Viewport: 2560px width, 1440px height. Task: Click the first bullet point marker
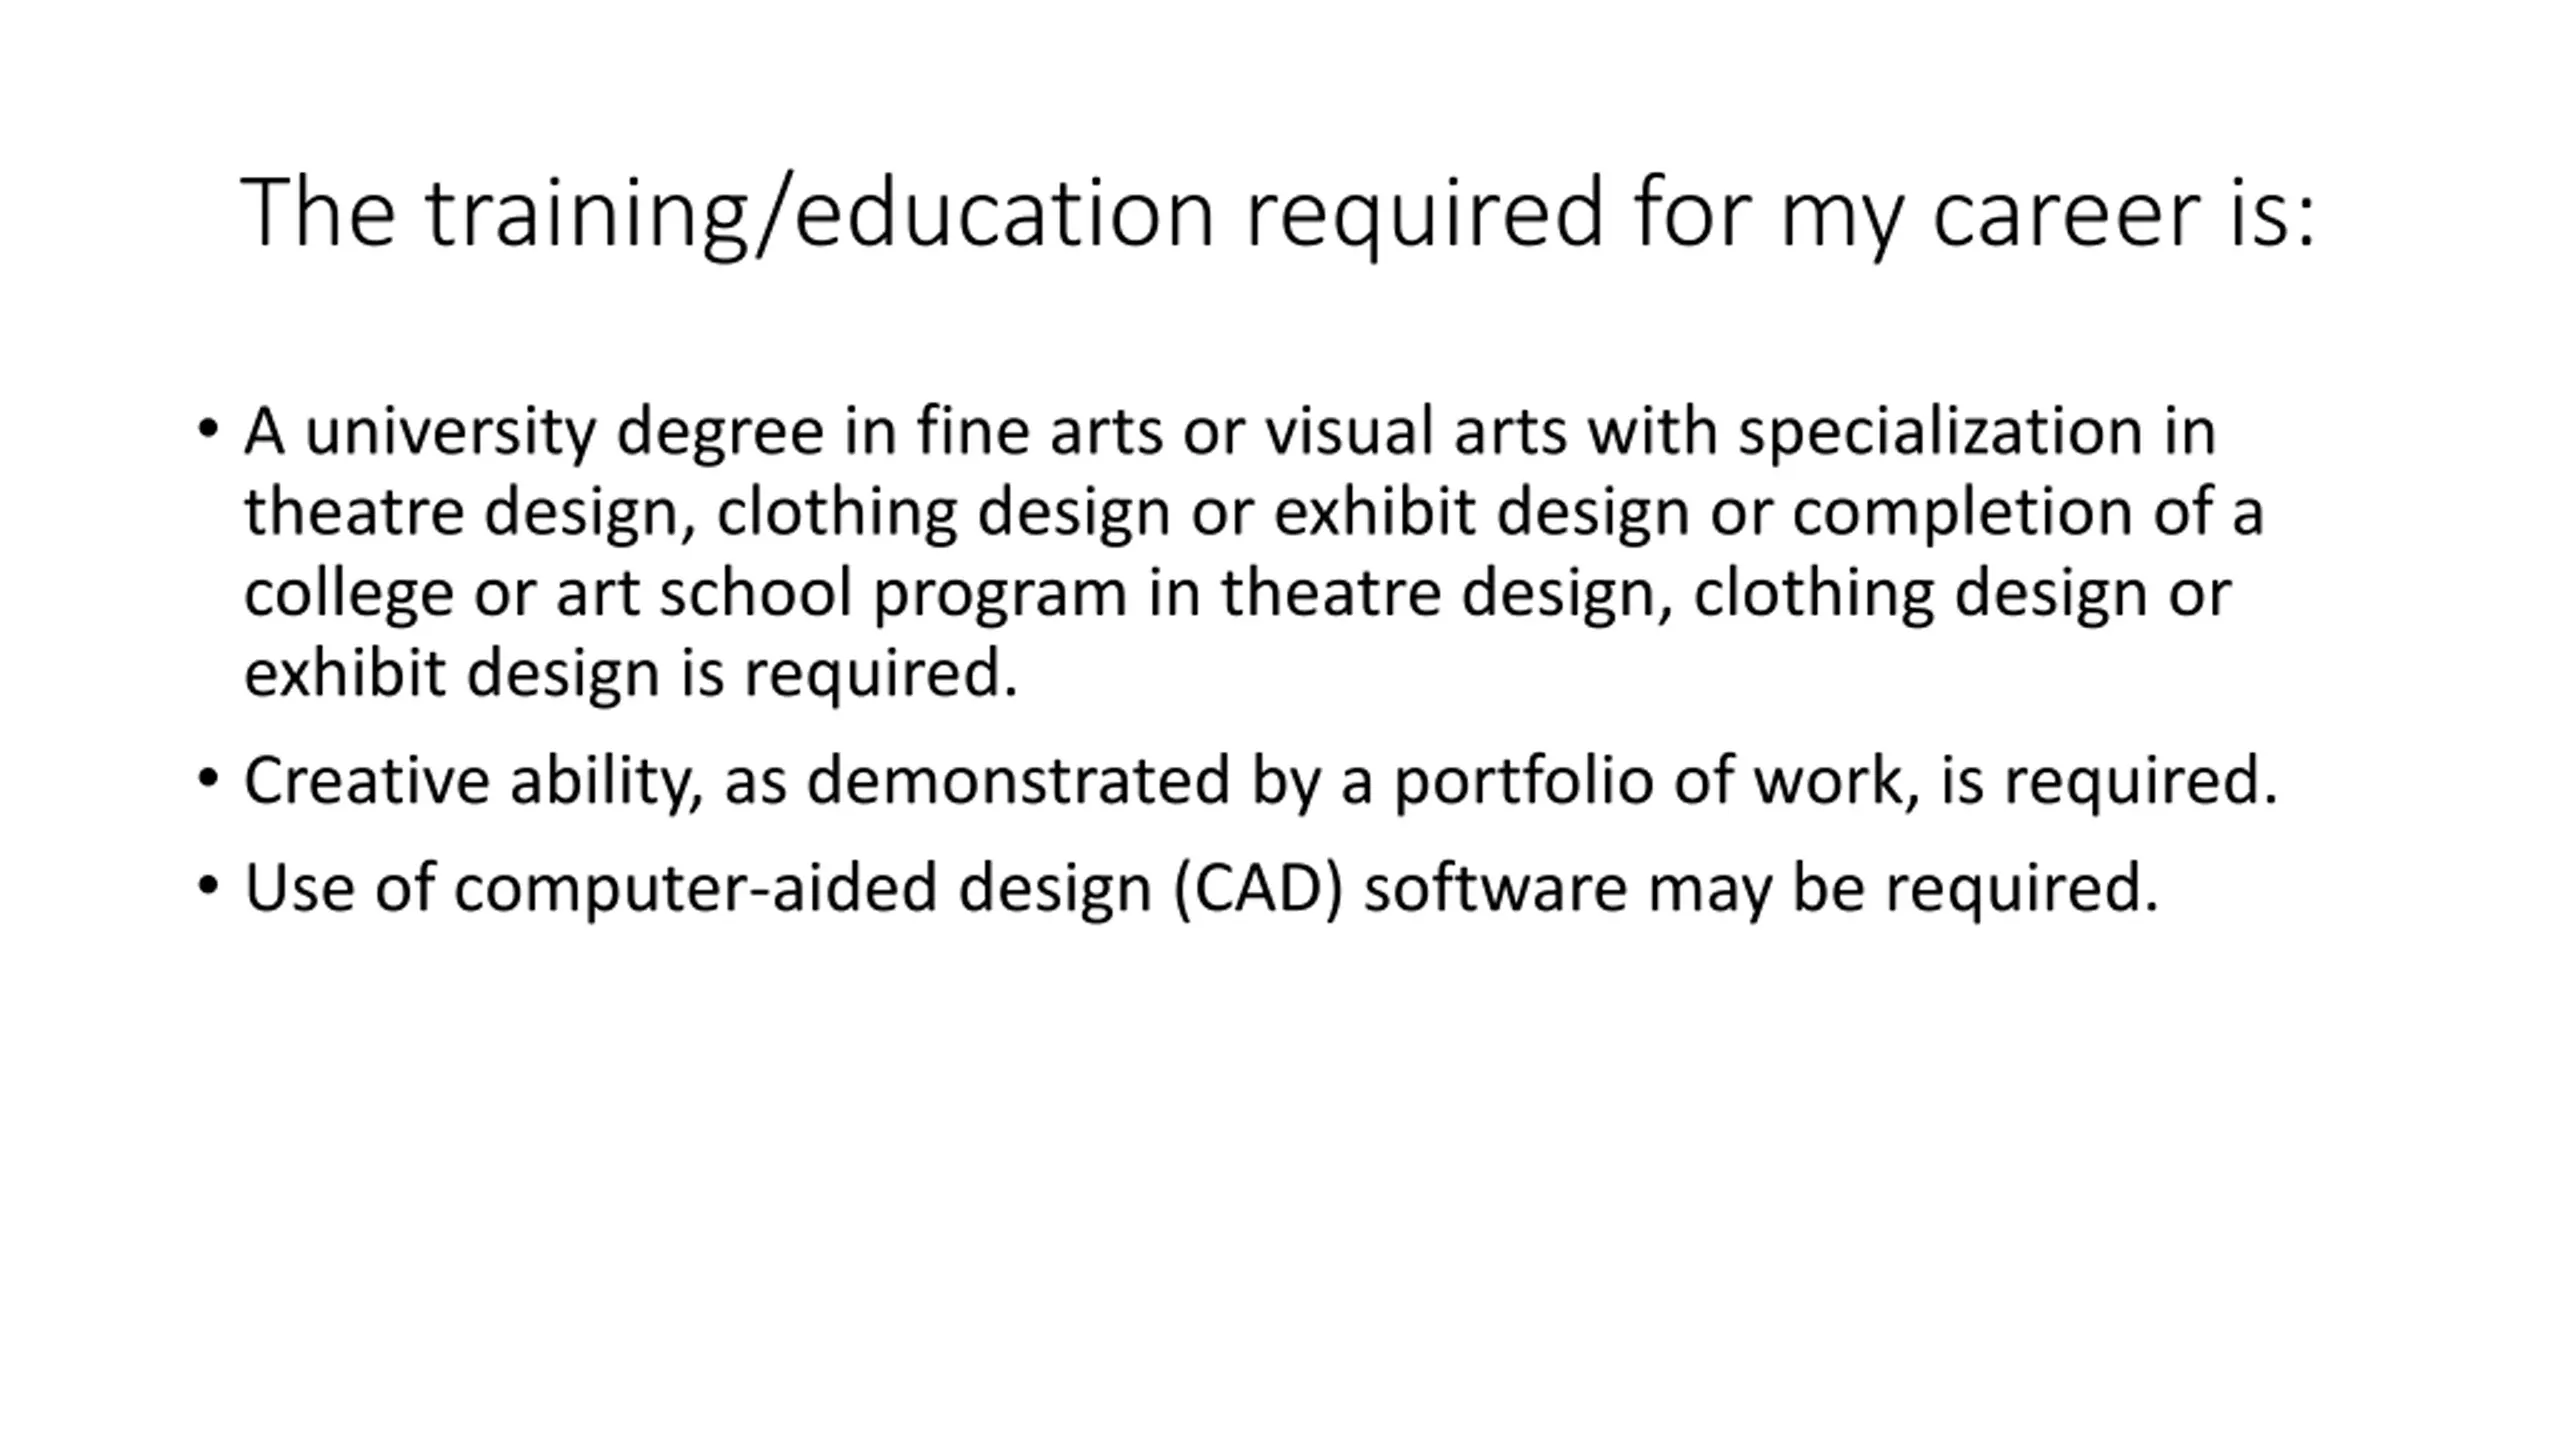(208, 431)
